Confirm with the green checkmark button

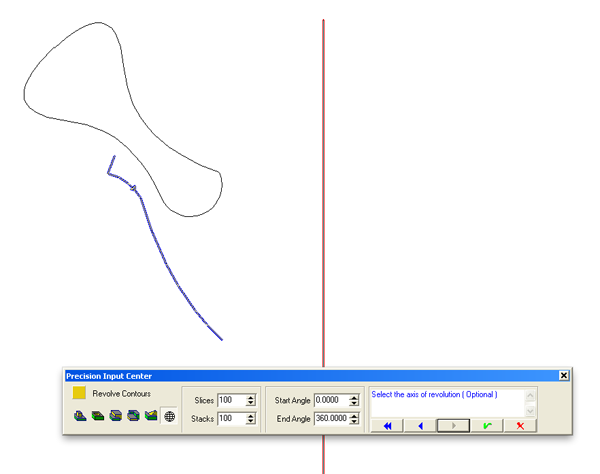(487, 426)
